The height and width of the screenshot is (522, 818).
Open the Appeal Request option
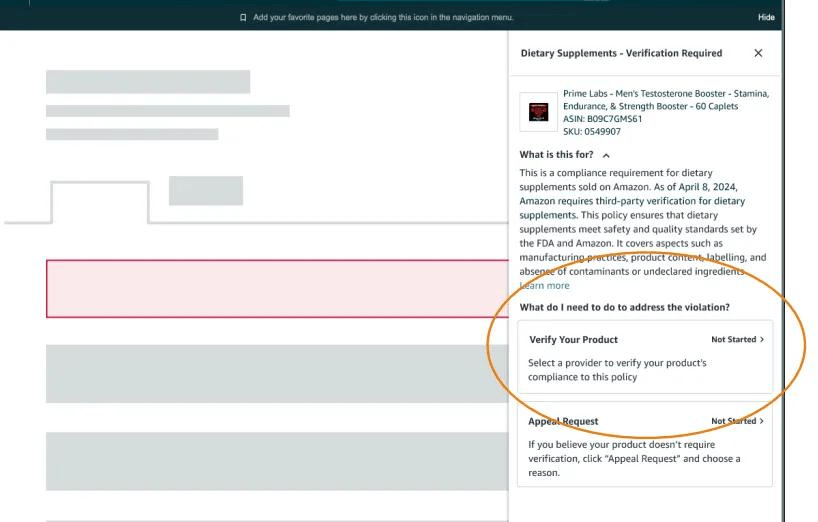pyautogui.click(x=644, y=445)
